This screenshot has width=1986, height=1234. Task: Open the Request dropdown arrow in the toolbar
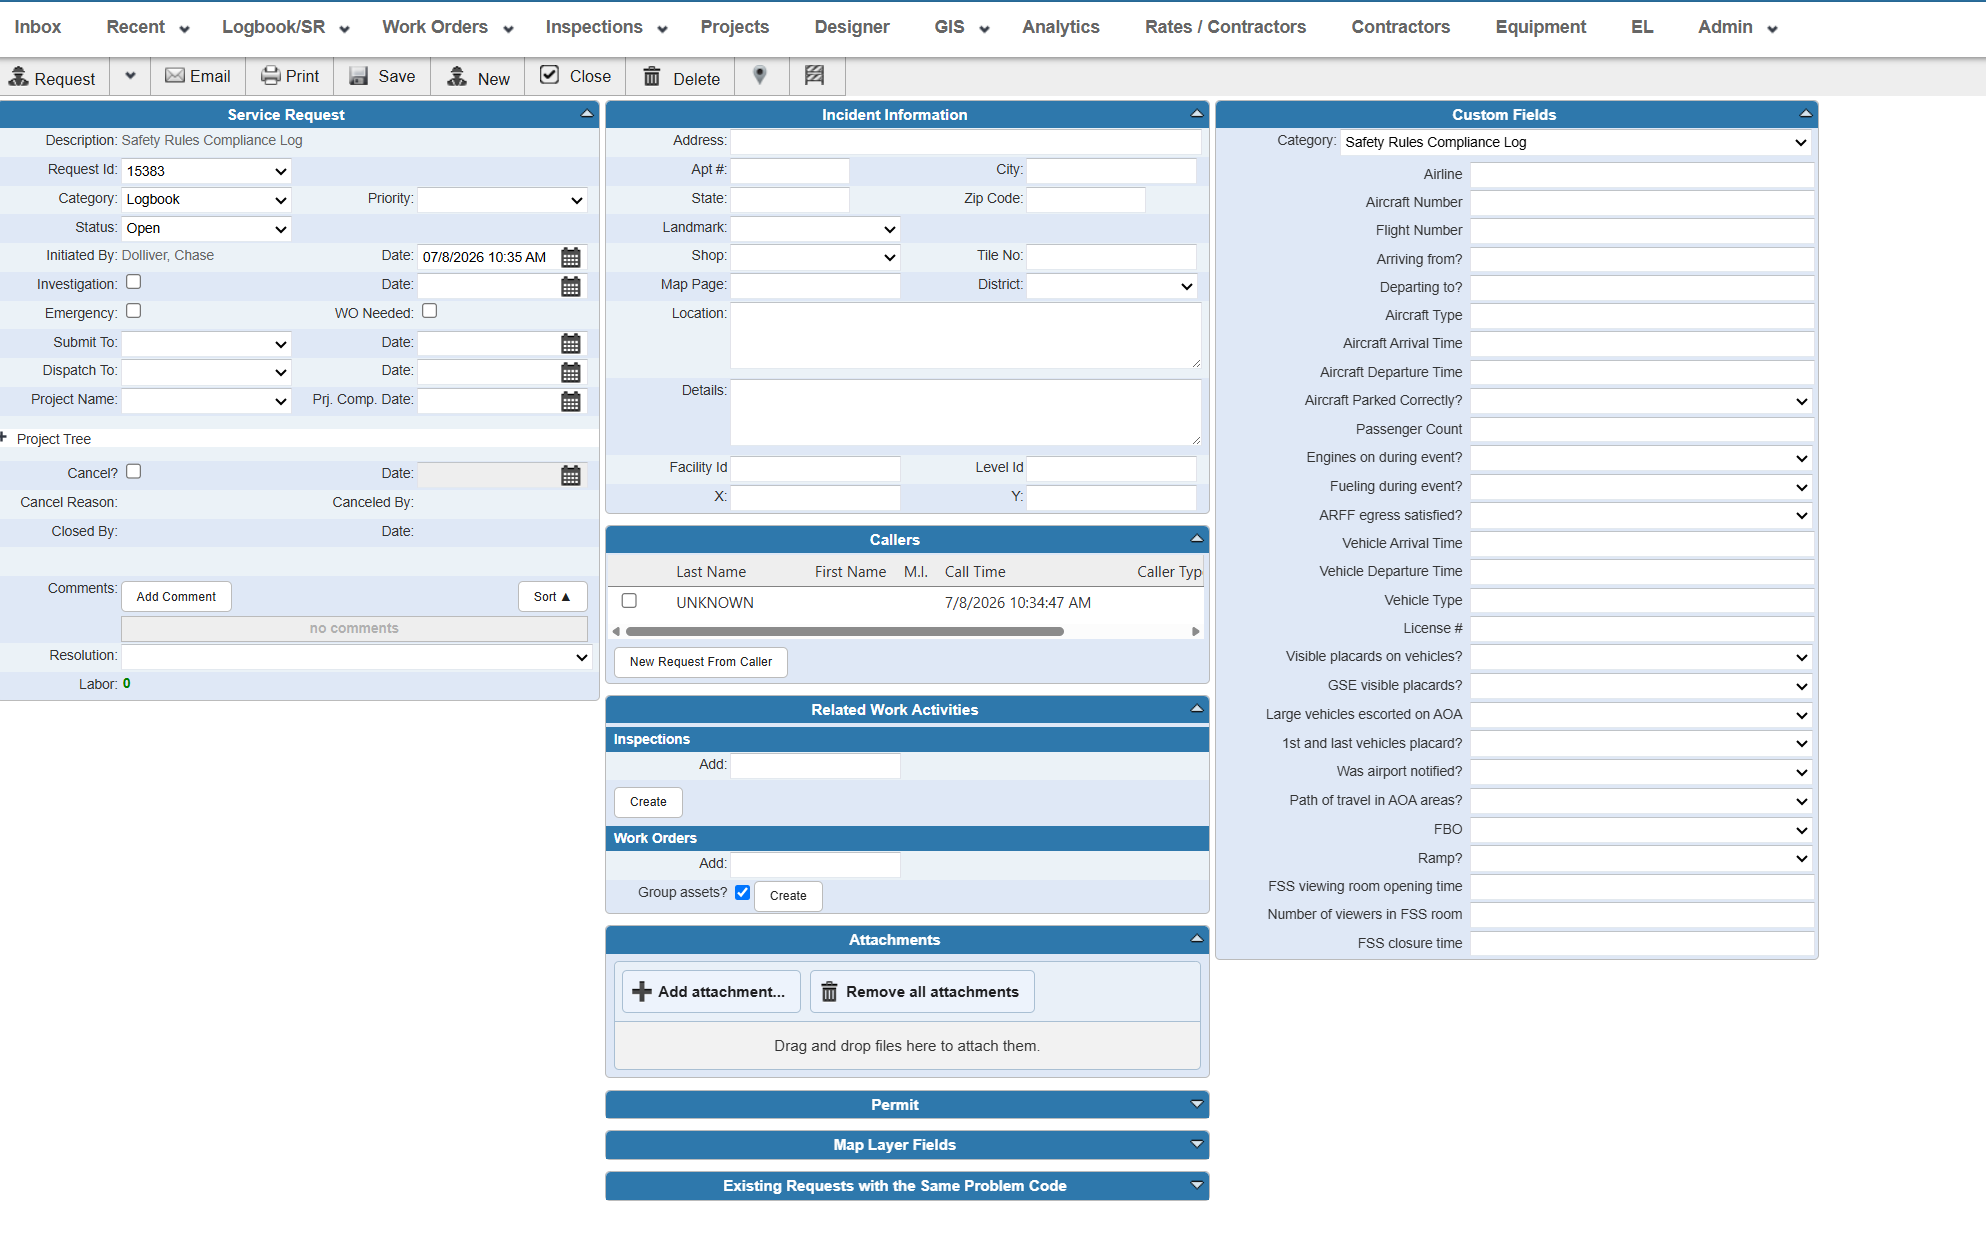point(130,76)
